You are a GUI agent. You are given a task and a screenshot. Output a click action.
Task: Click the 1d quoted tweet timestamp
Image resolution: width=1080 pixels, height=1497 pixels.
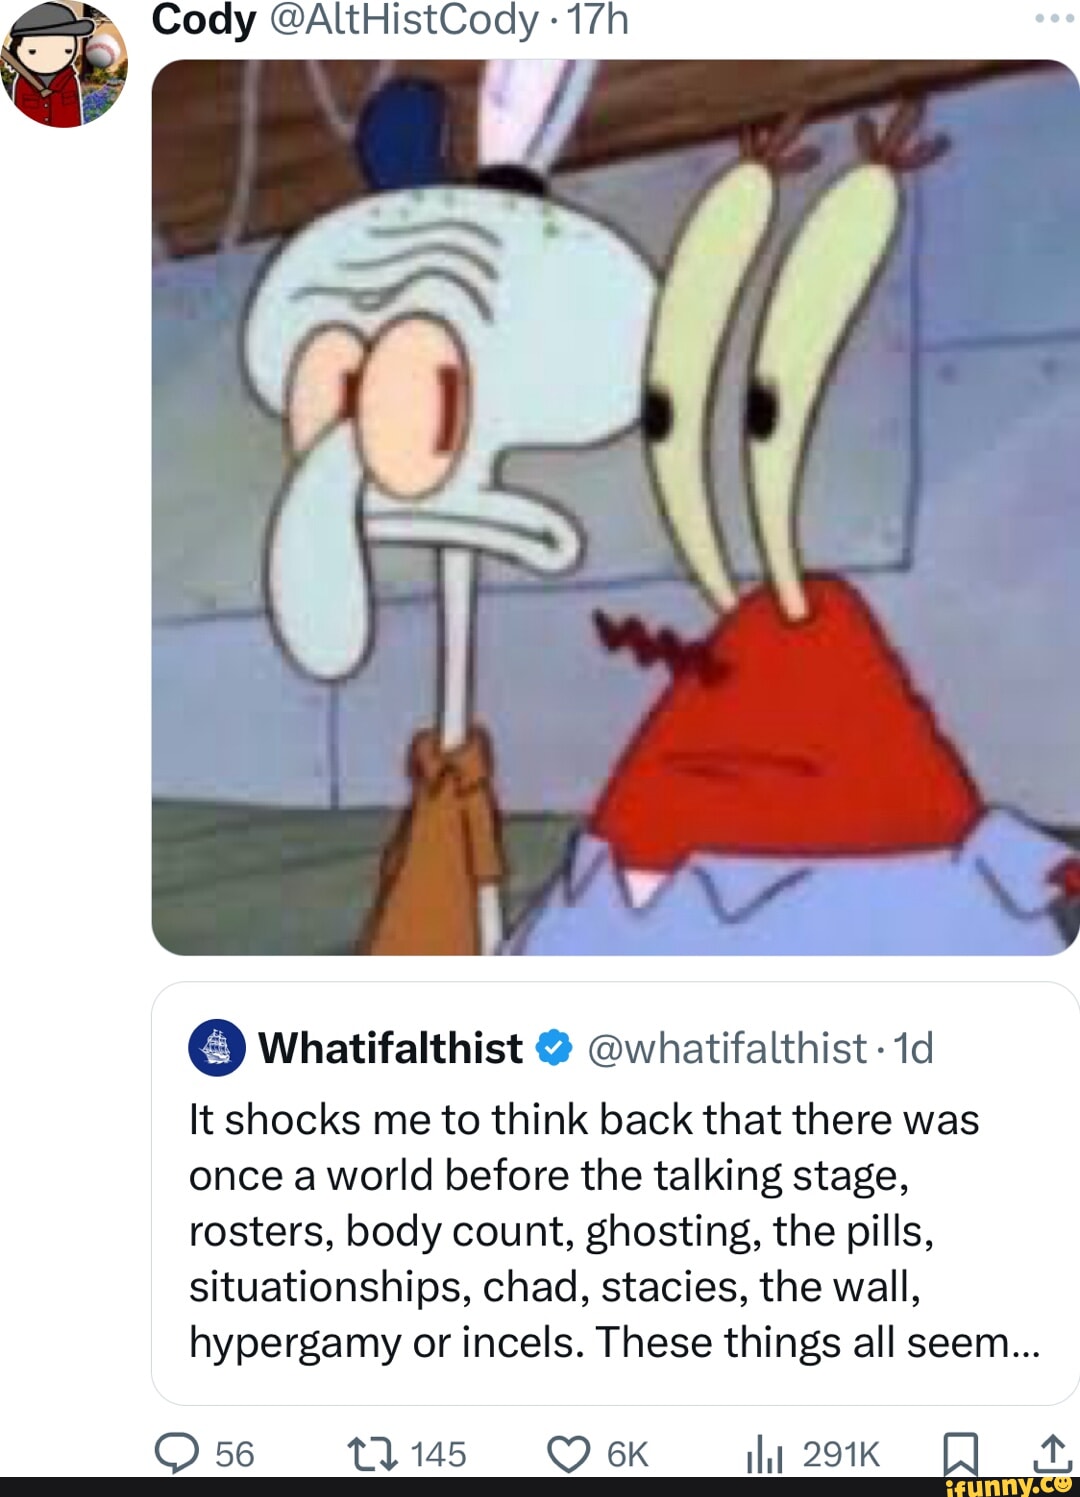click(914, 1048)
